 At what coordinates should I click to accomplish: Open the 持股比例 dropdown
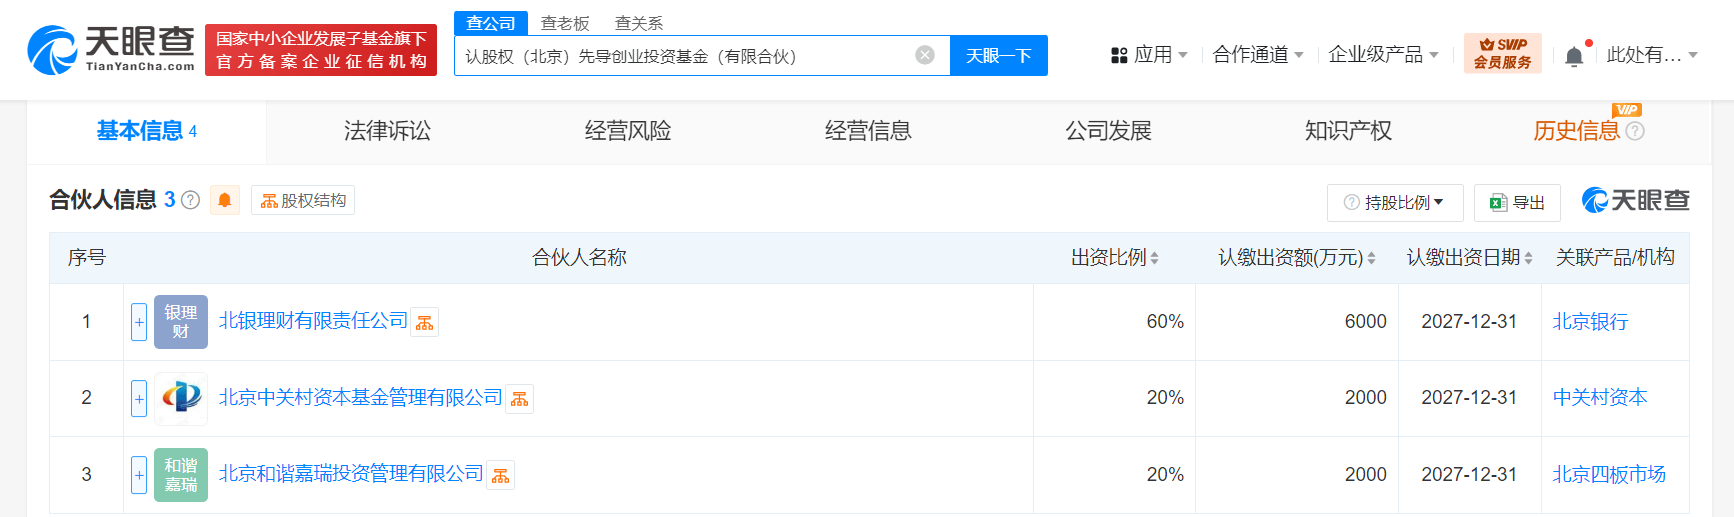click(x=1395, y=203)
